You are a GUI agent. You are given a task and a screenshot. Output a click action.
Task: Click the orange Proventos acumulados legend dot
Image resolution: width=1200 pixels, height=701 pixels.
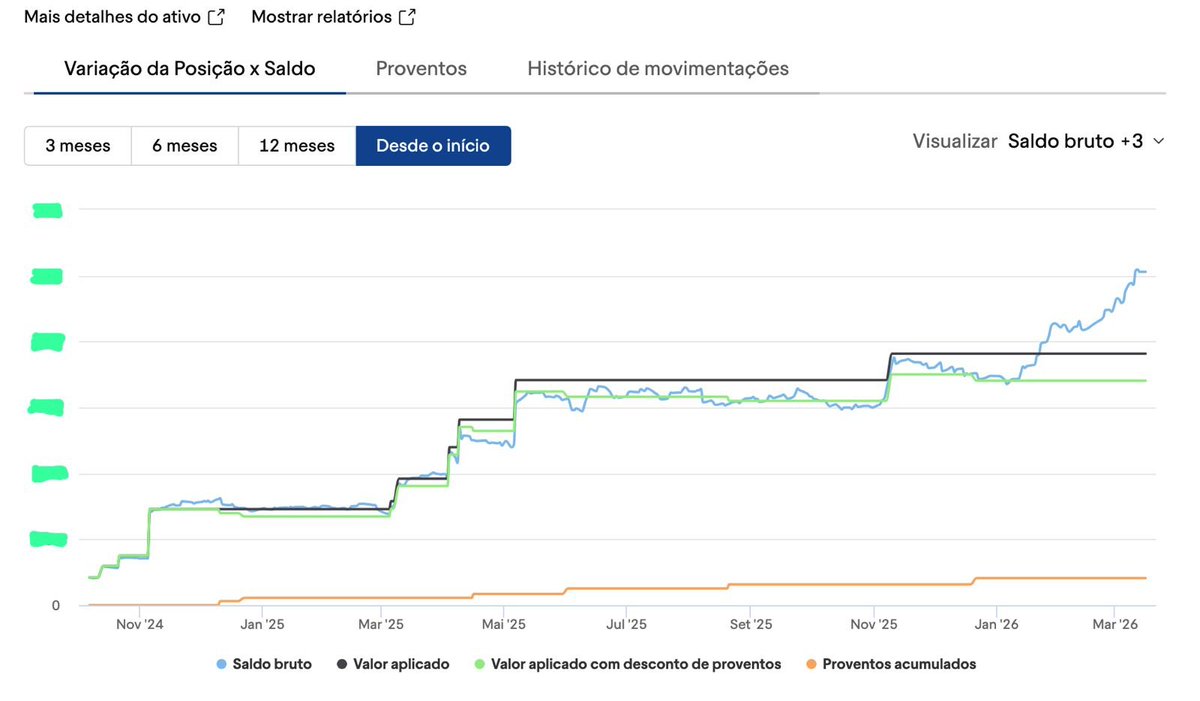tap(811, 664)
